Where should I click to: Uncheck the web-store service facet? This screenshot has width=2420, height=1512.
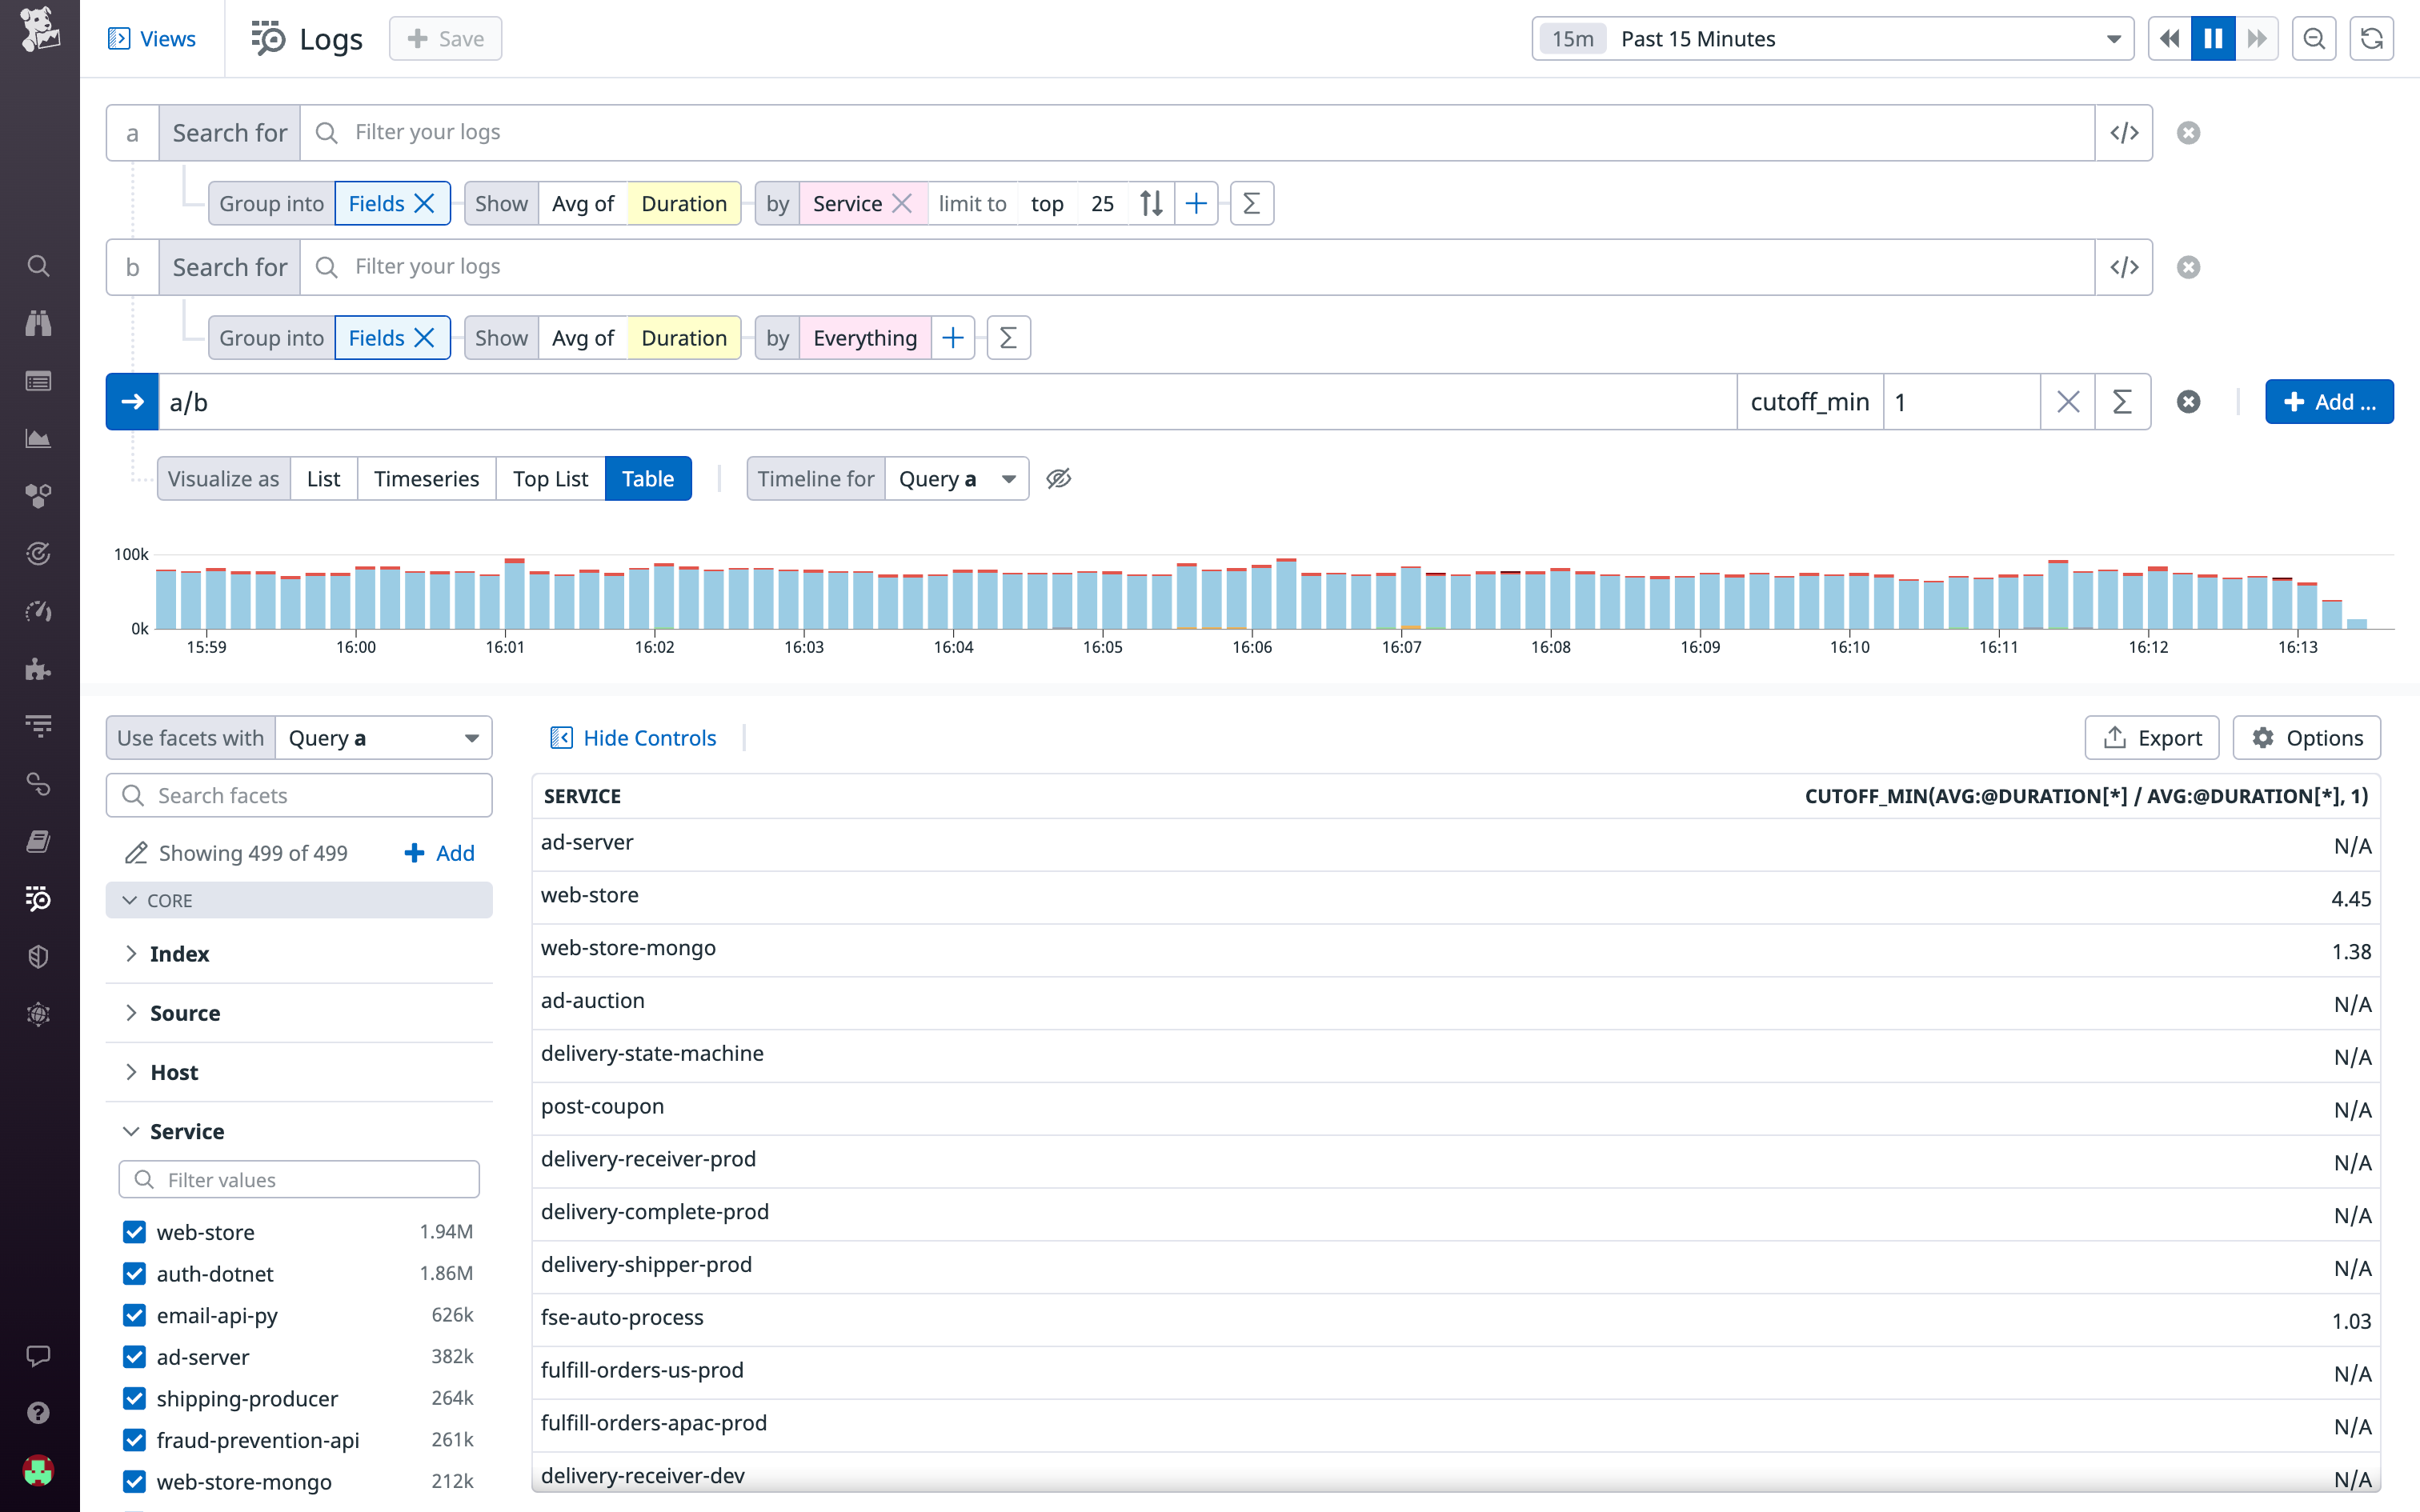(135, 1231)
